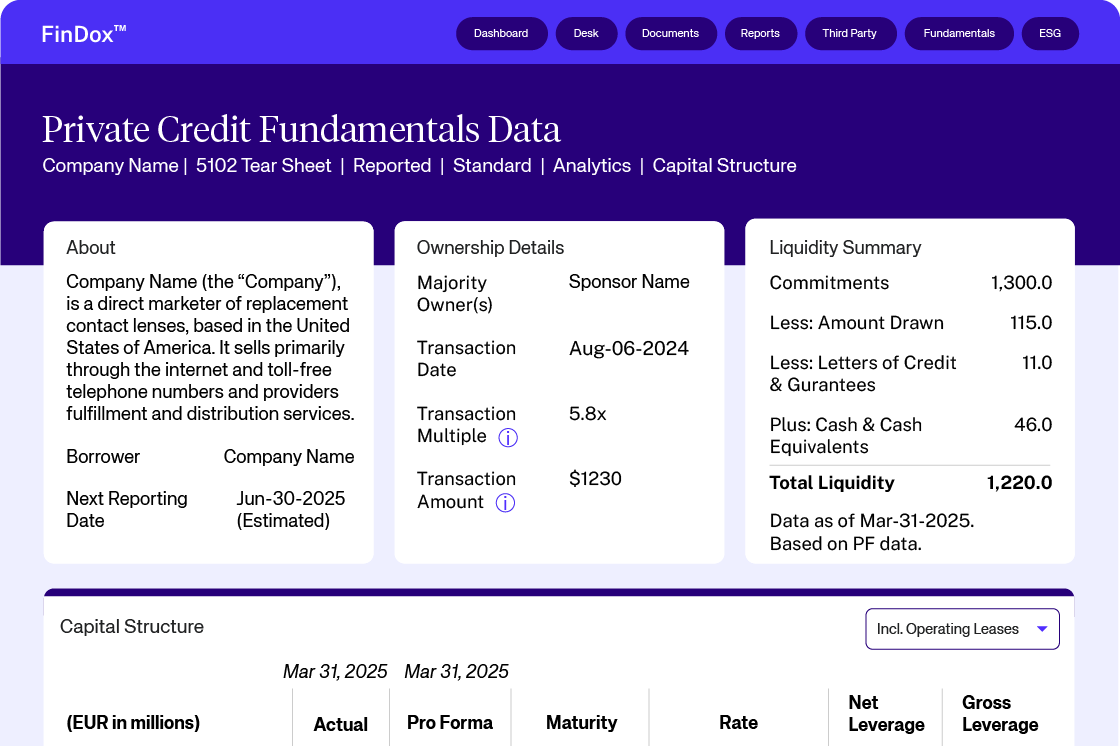The image size is (1120, 746).
Task: Click info icon next to Transaction Amount
Action: 506,503
